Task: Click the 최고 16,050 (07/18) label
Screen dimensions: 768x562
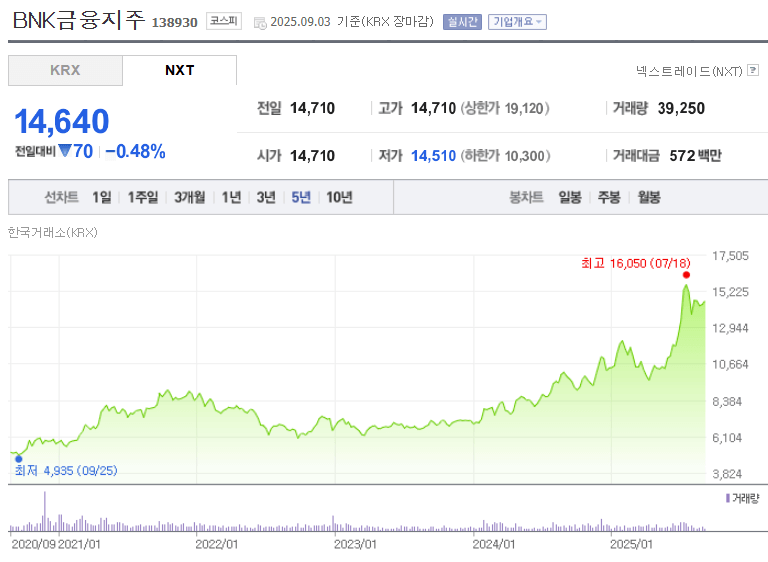Action: click(x=636, y=264)
